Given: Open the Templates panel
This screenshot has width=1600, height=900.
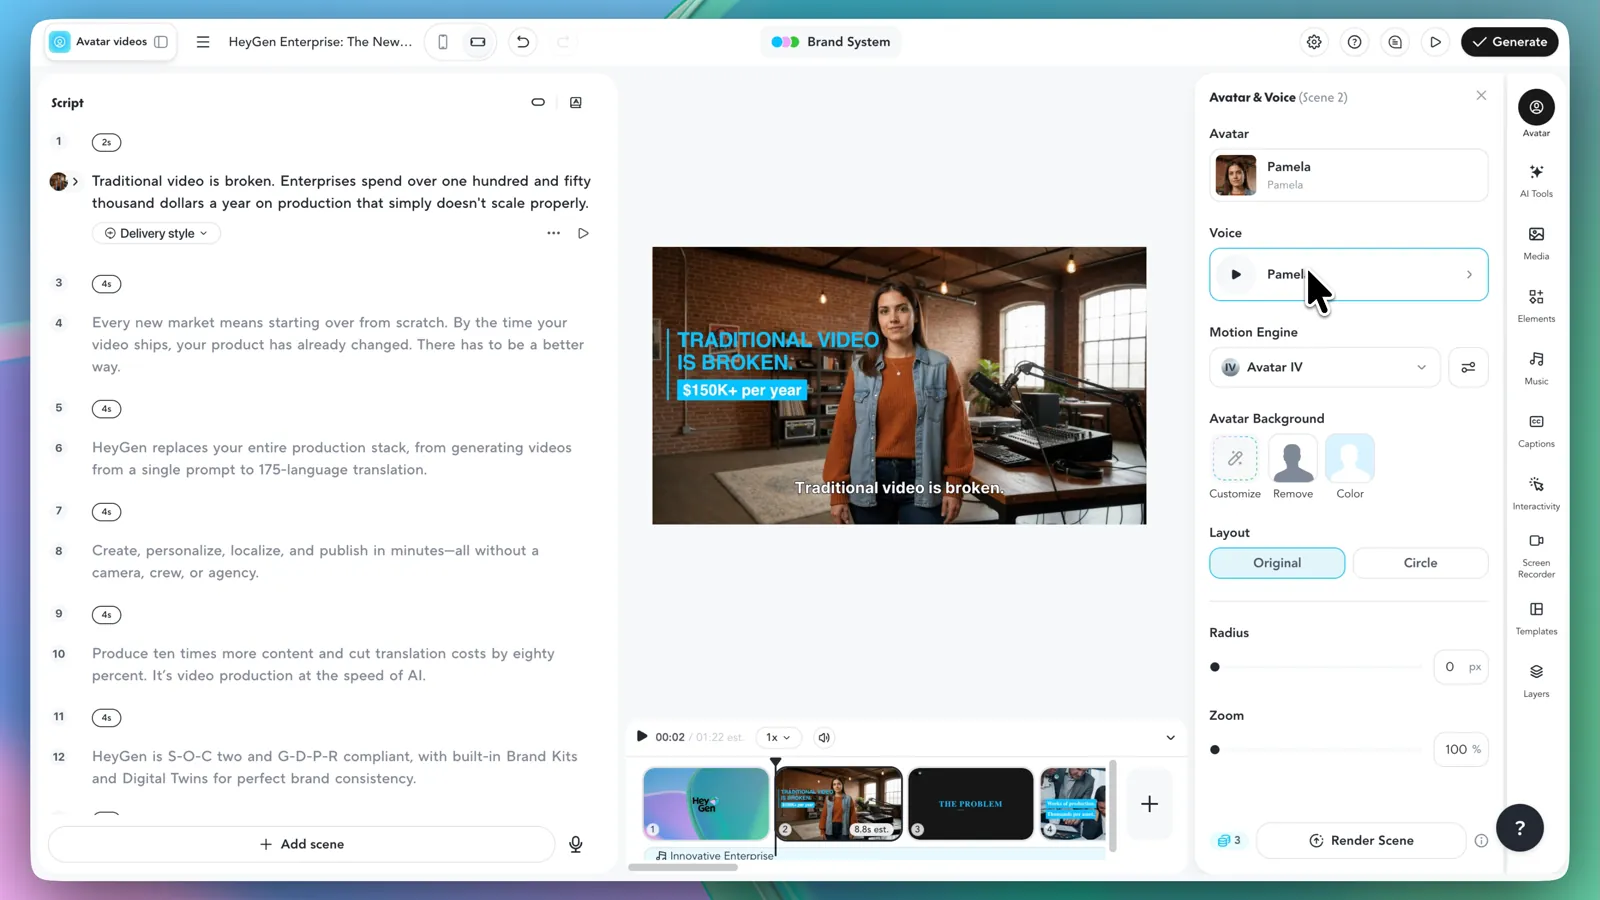Looking at the screenshot, I should pos(1536,618).
